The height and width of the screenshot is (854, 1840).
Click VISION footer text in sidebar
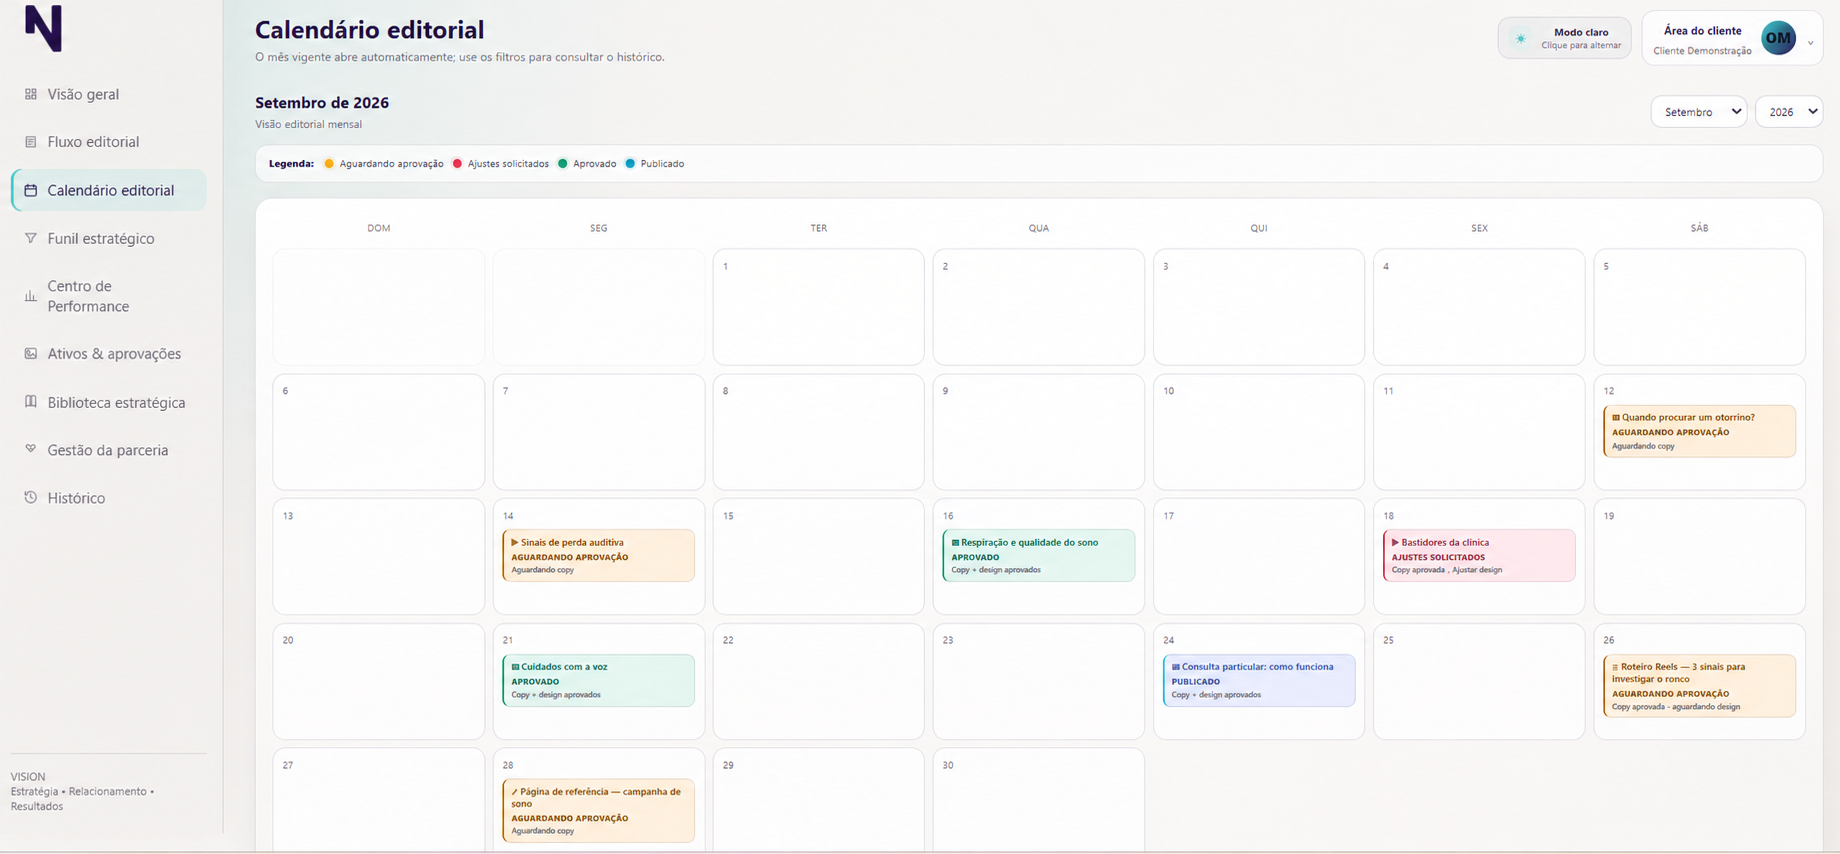(x=28, y=776)
